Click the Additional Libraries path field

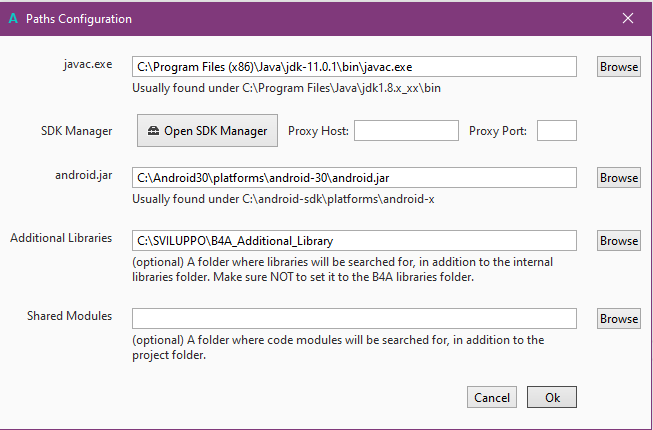[x=354, y=241]
